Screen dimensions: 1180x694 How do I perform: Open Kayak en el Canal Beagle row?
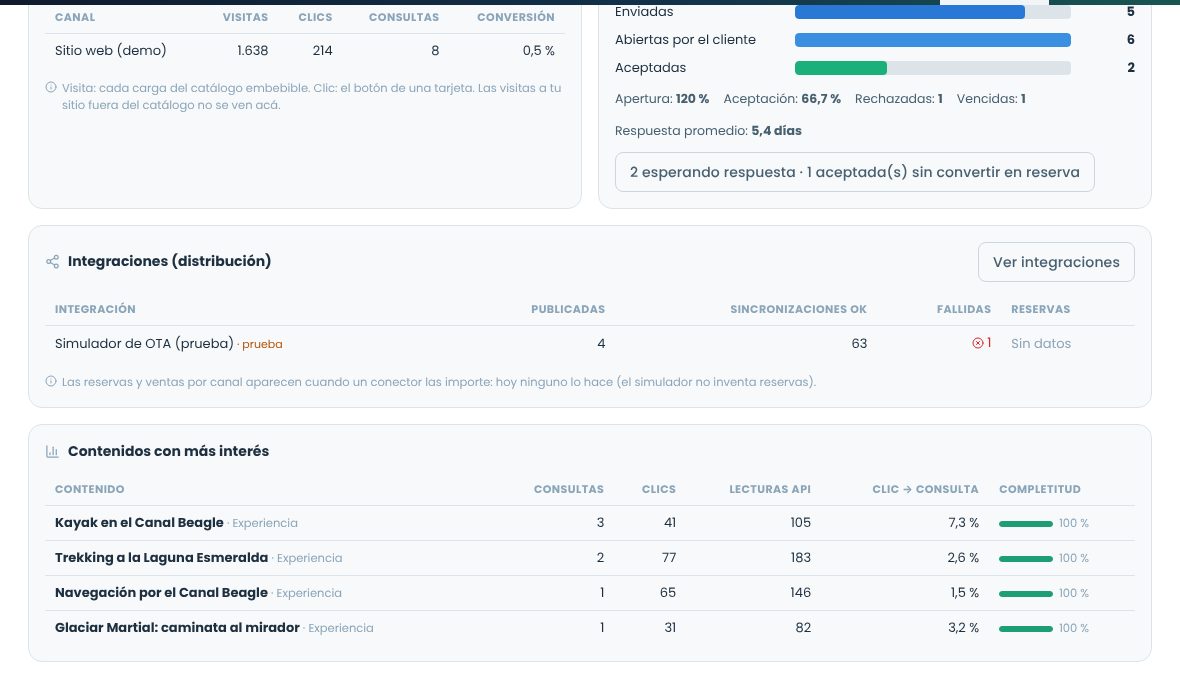click(x=589, y=523)
